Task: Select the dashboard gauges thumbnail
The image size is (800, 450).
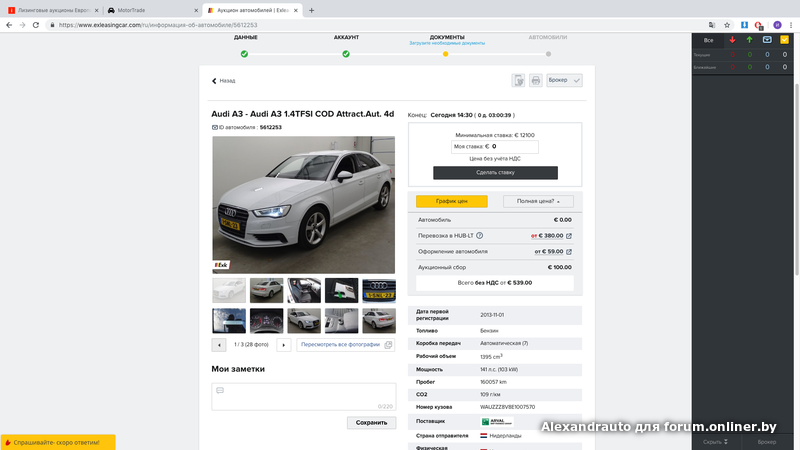Action: tap(266, 320)
